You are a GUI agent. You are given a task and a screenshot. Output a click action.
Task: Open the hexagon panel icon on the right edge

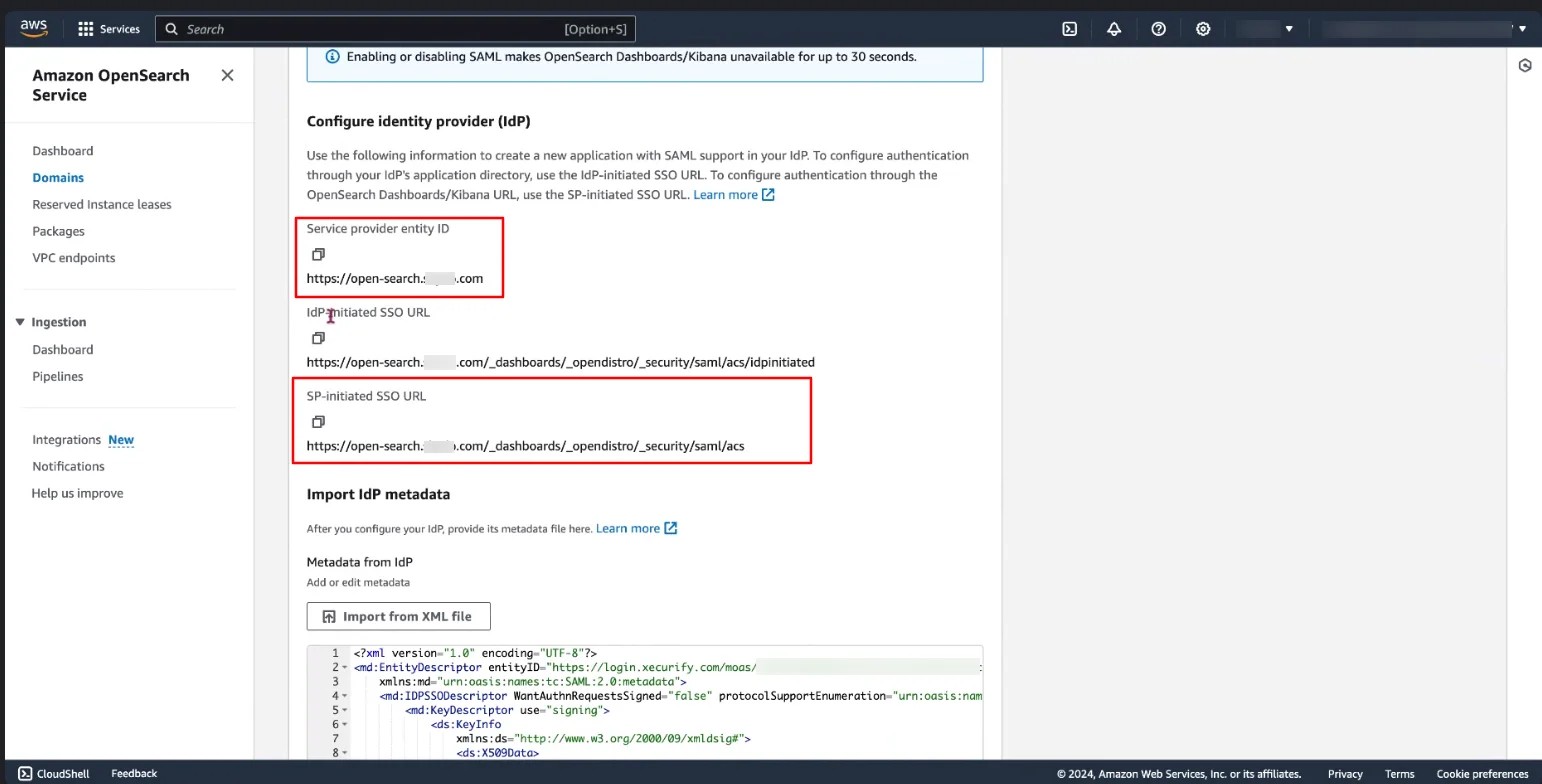coord(1525,66)
